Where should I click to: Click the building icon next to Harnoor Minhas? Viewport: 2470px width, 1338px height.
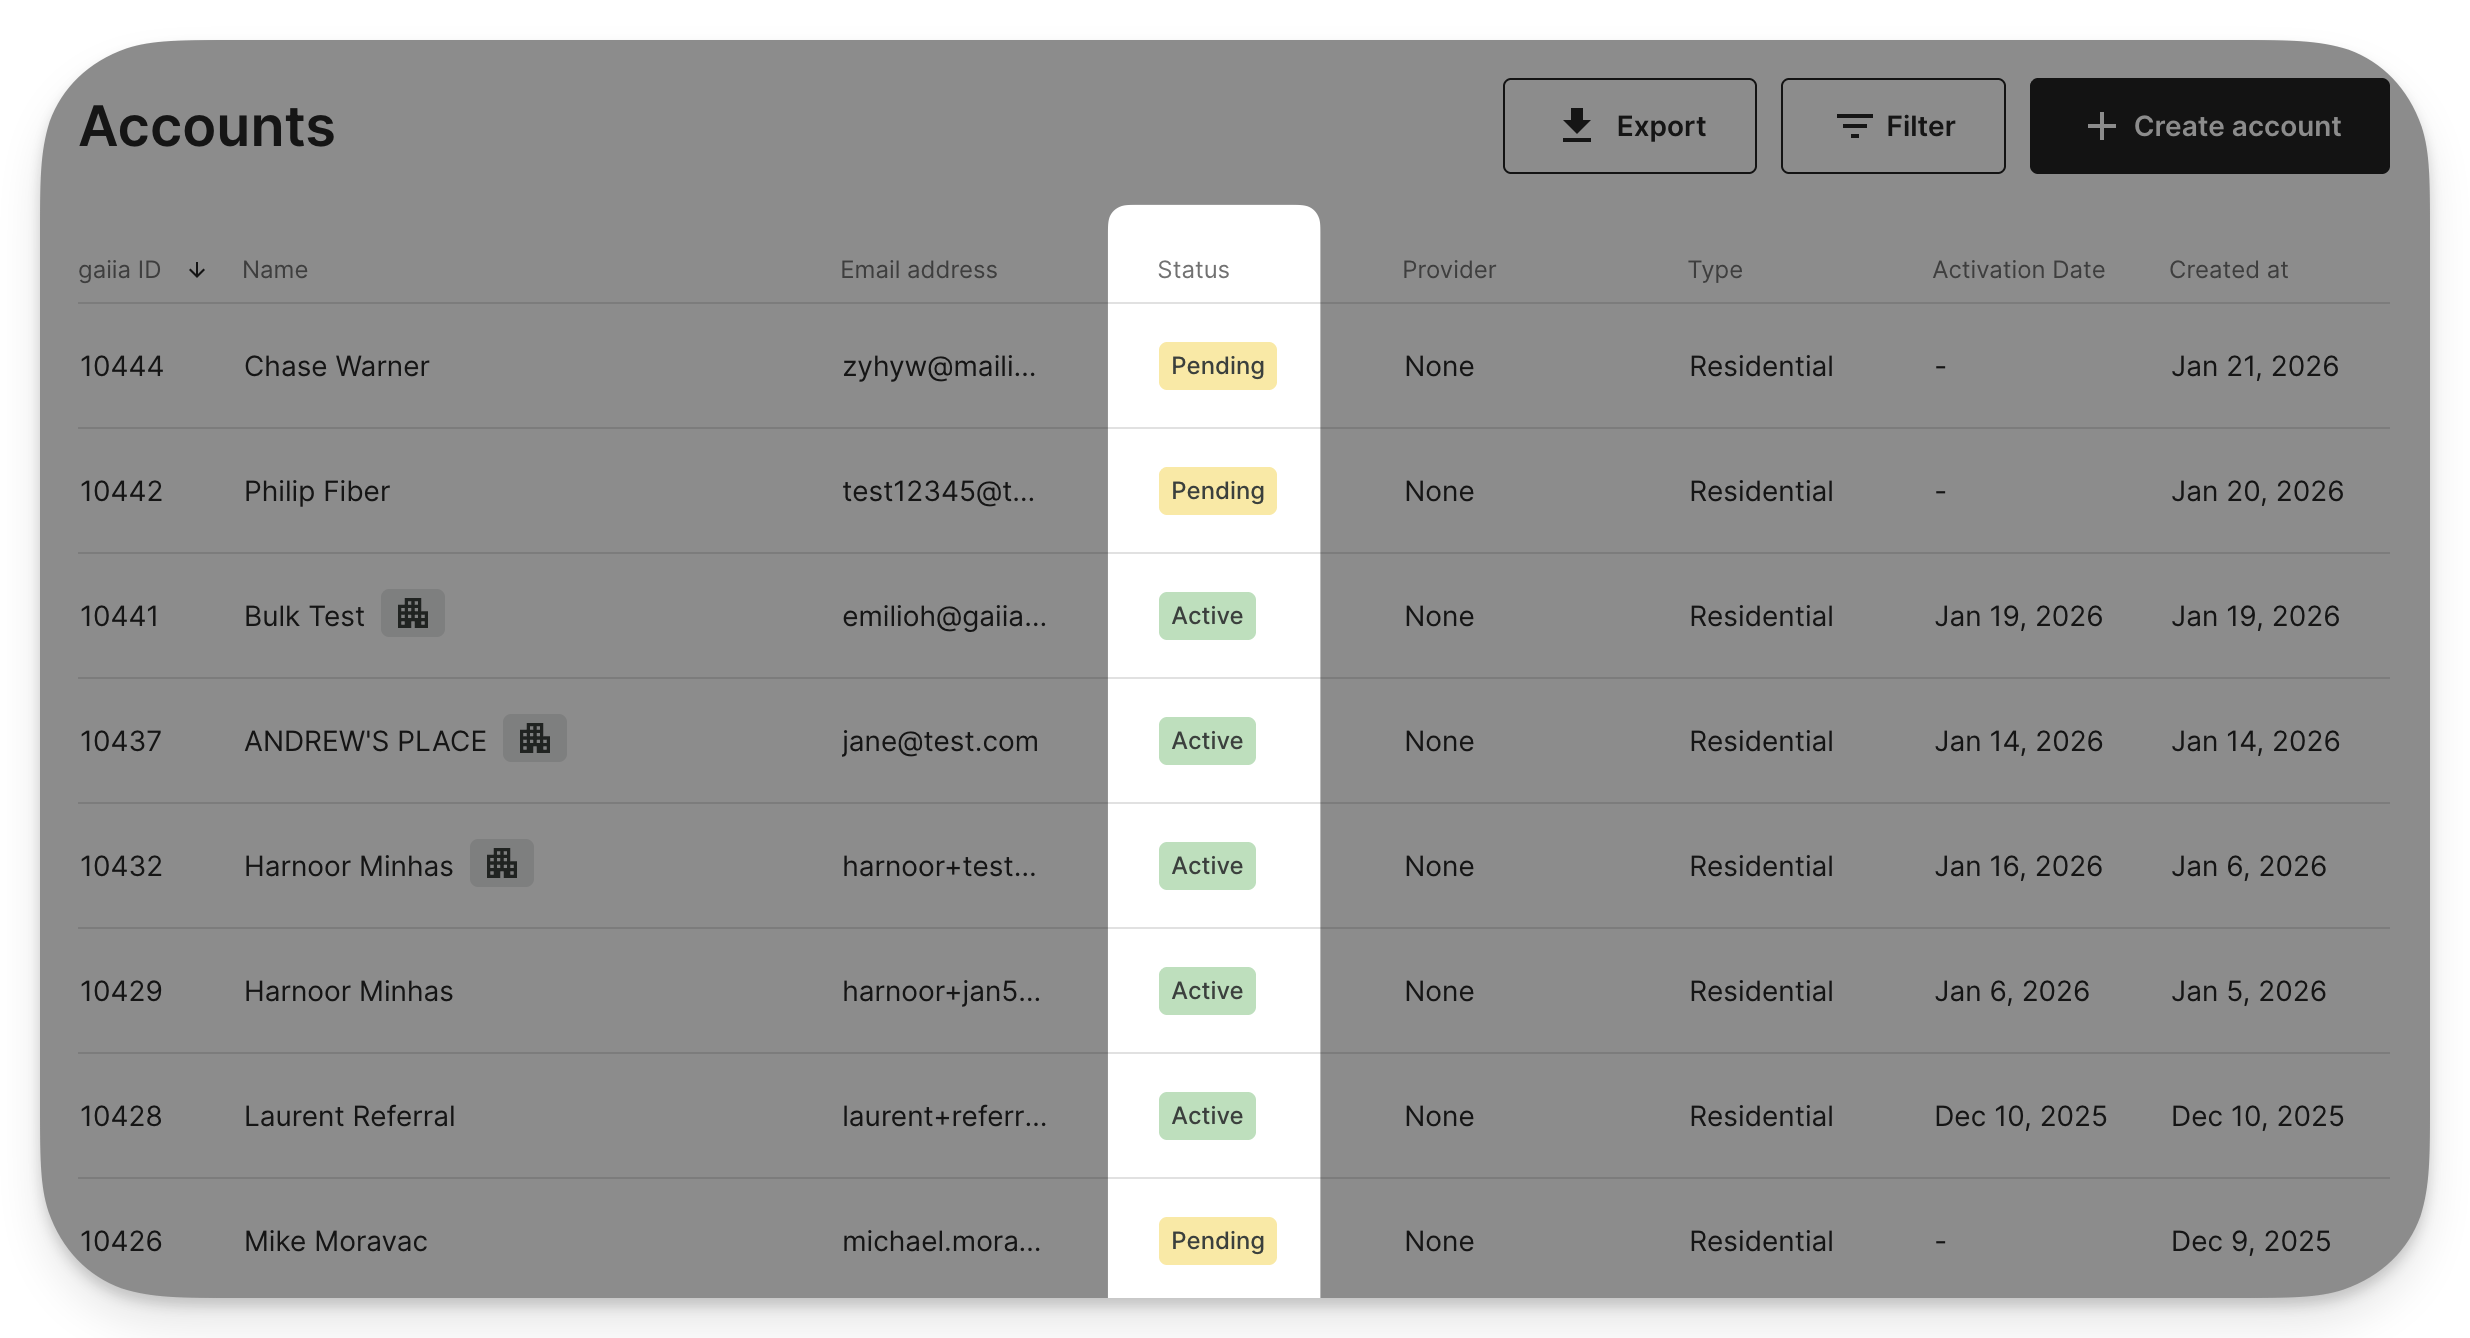[501, 864]
